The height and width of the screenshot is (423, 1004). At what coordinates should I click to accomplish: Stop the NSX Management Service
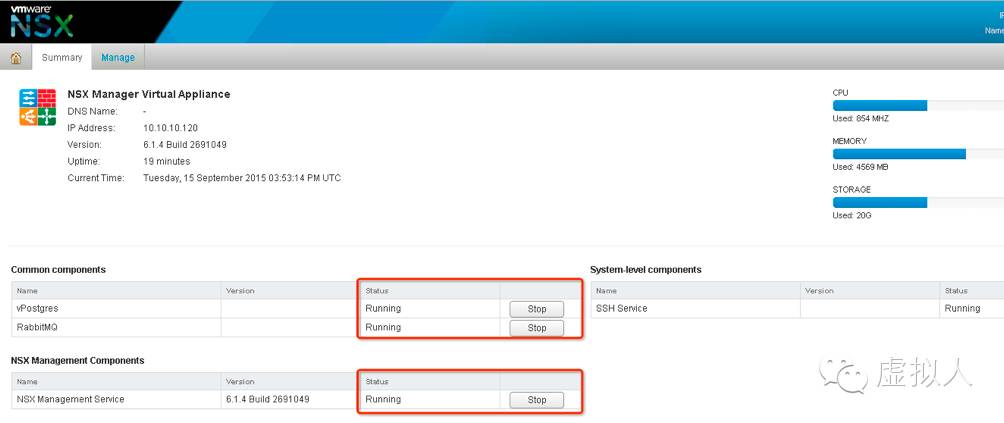(x=537, y=400)
